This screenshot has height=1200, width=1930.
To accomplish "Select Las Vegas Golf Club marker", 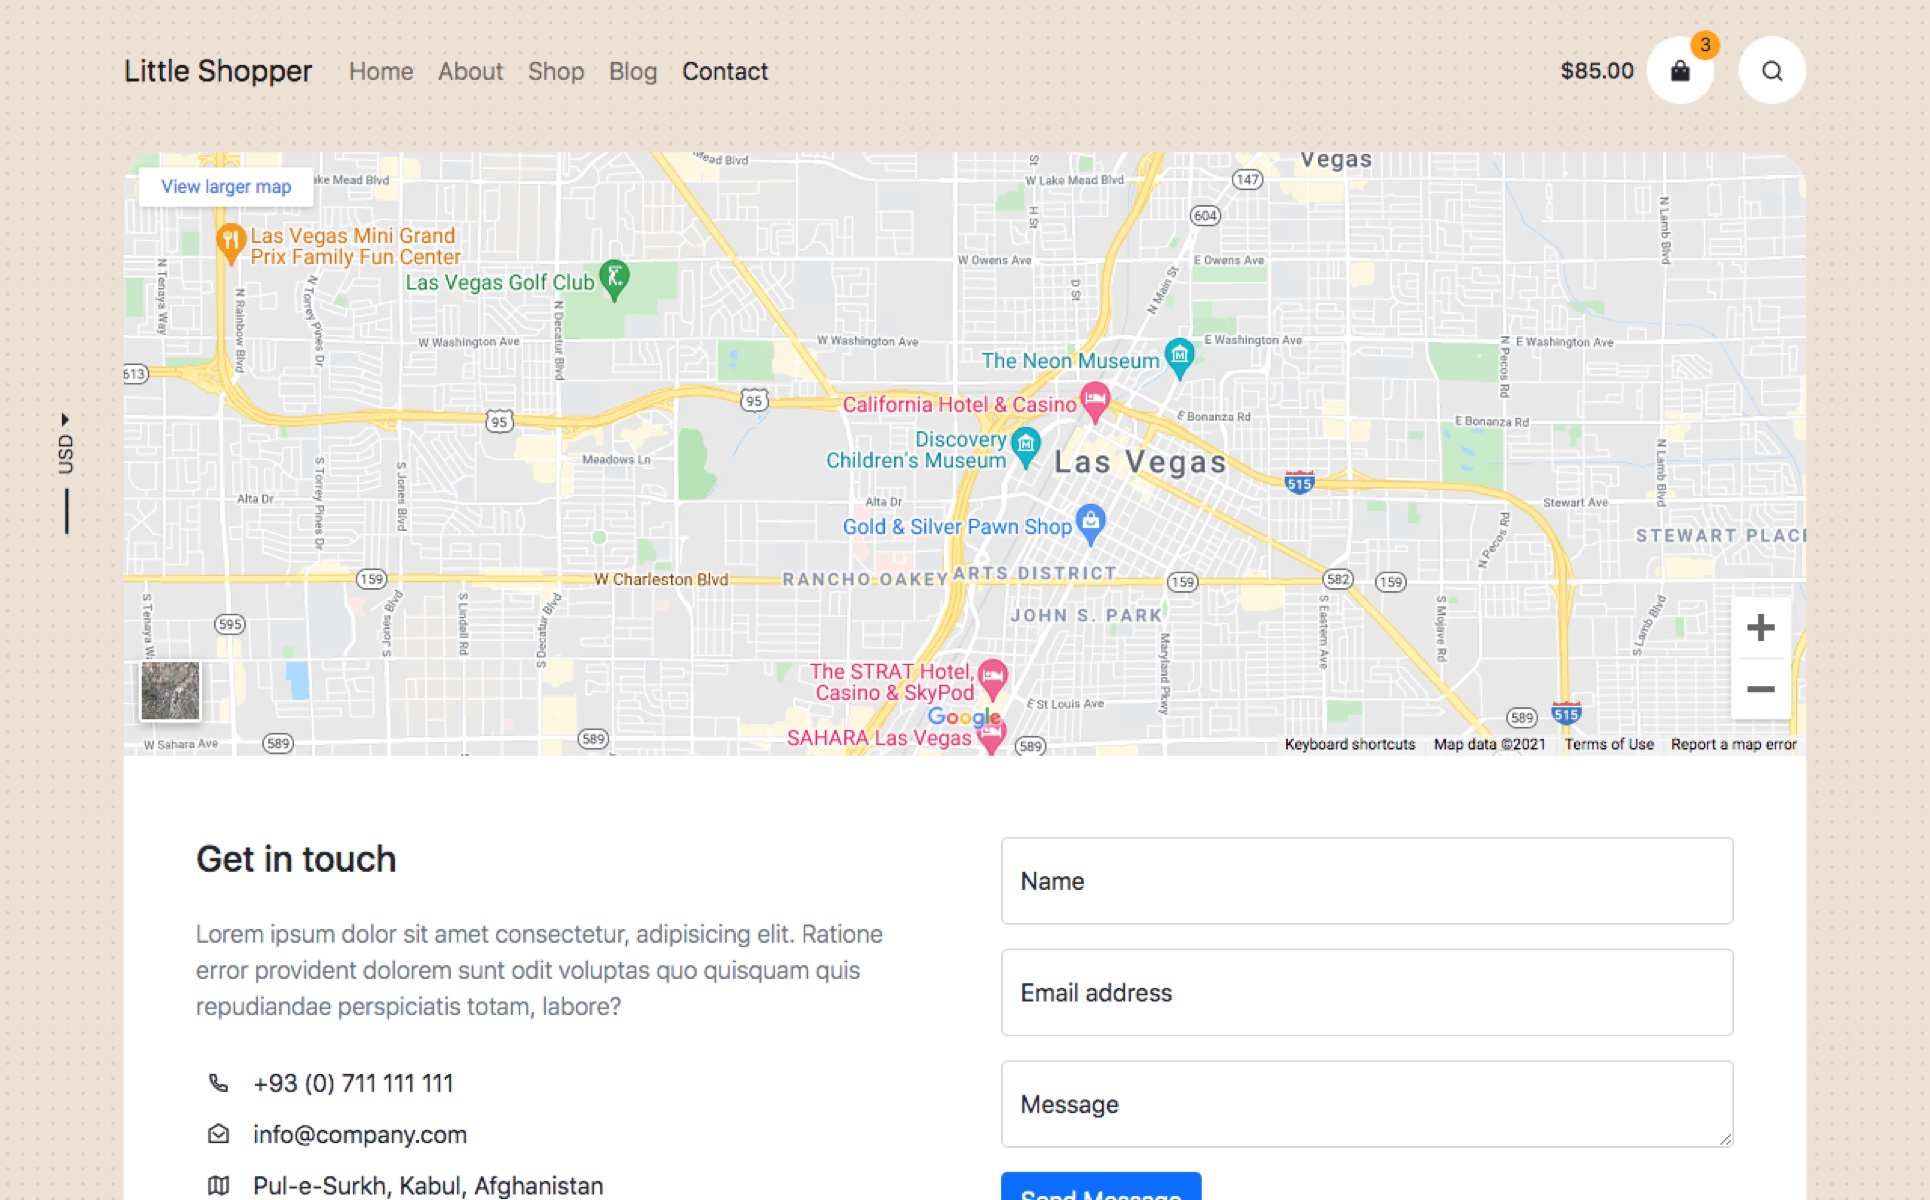I will click(614, 277).
